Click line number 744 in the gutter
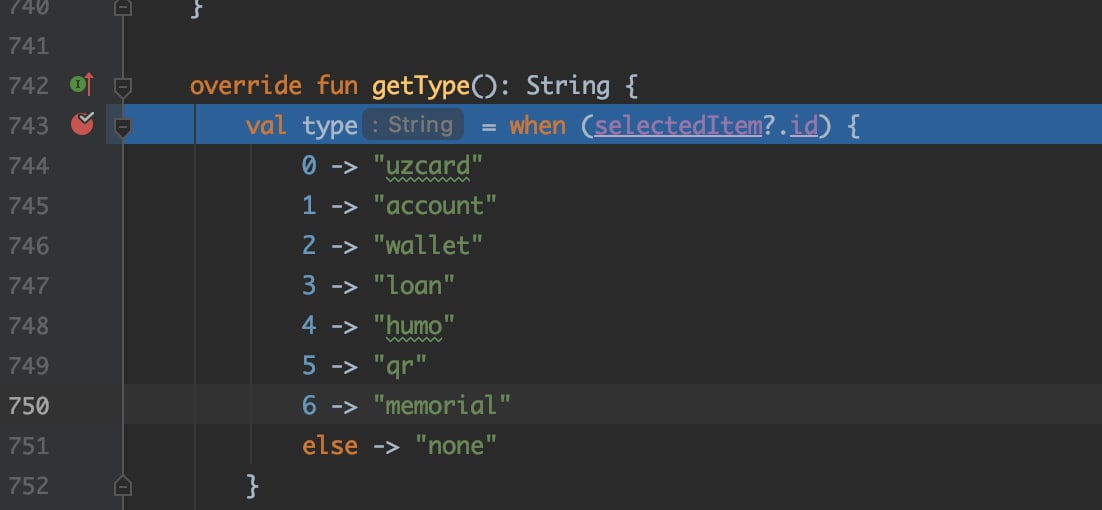Viewport: 1102px width, 510px height. tap(29, 166)
